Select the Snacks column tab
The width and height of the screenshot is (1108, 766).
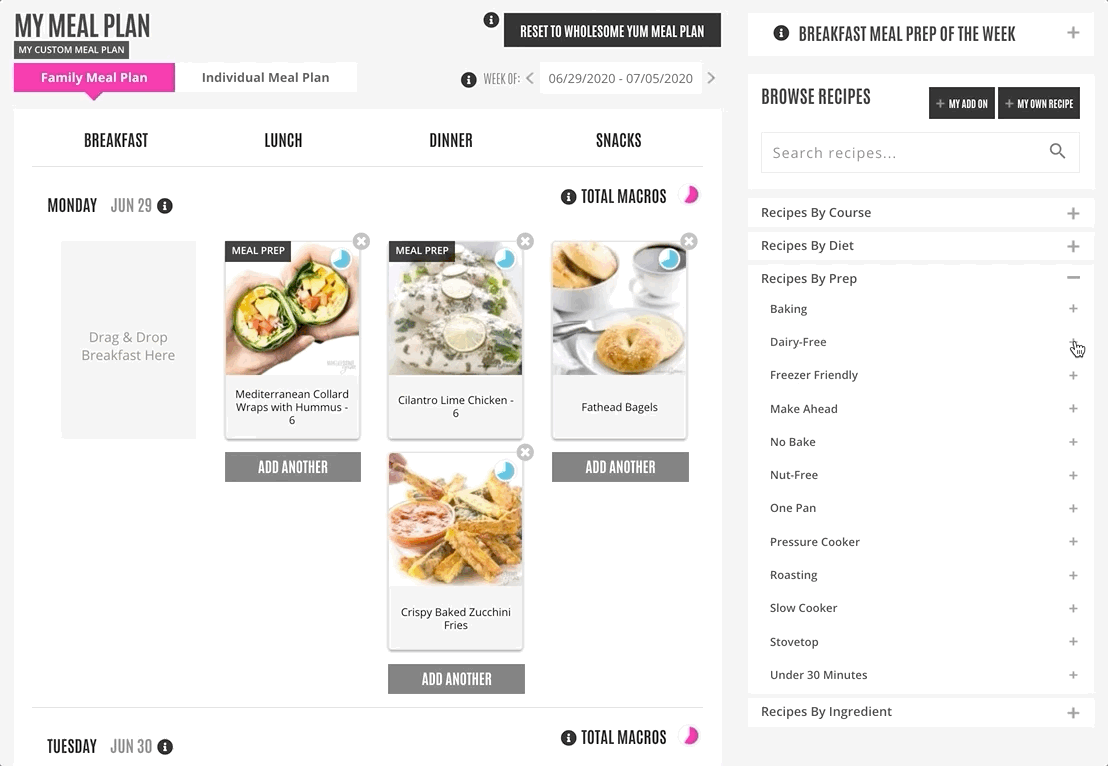point(618,140)
